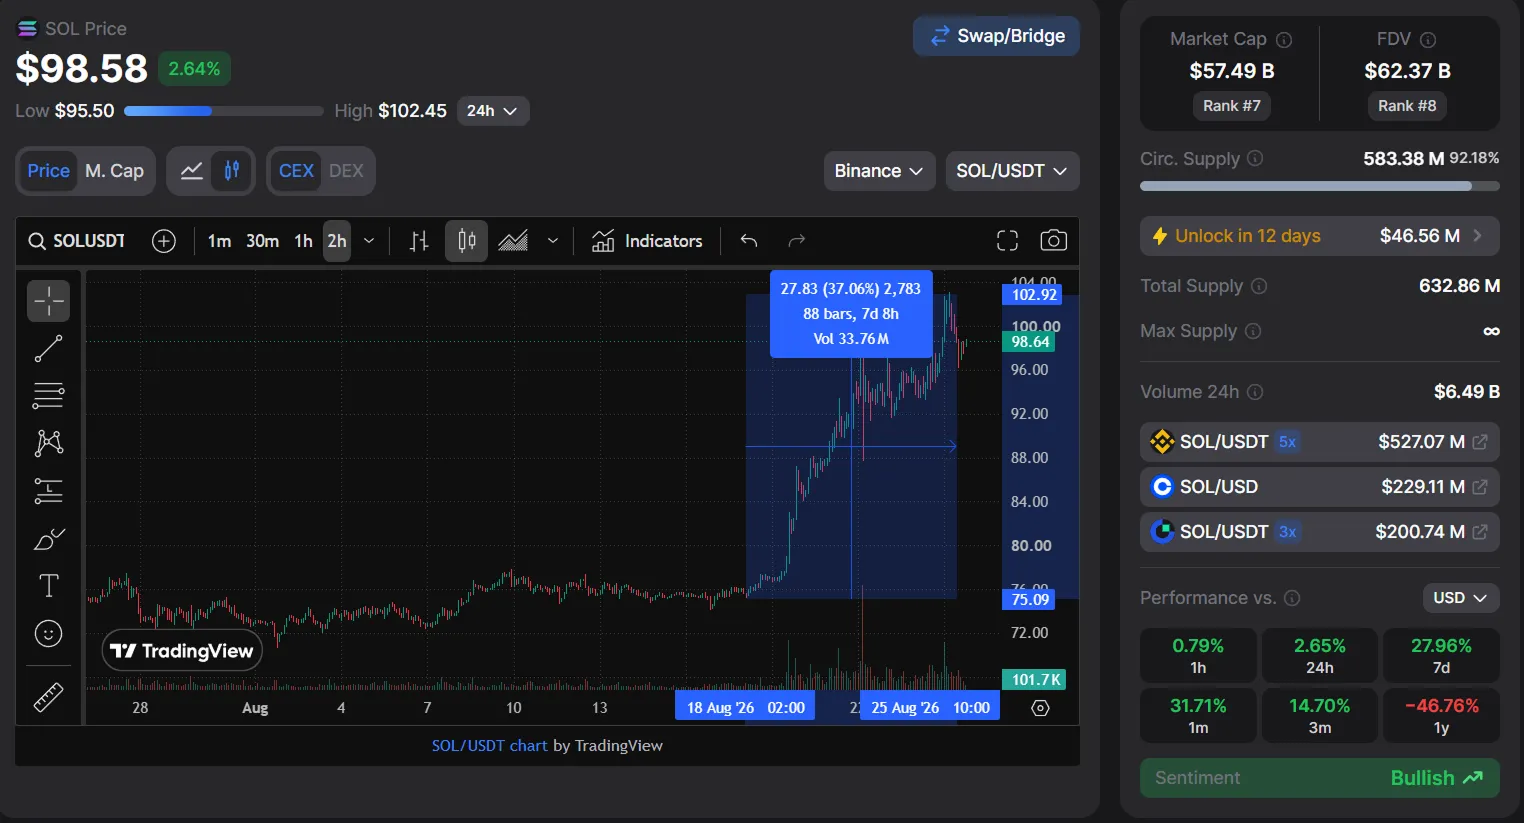The image size is (1524, 823).
Task: Select the bars chart style icon
Action: [419, 241]
